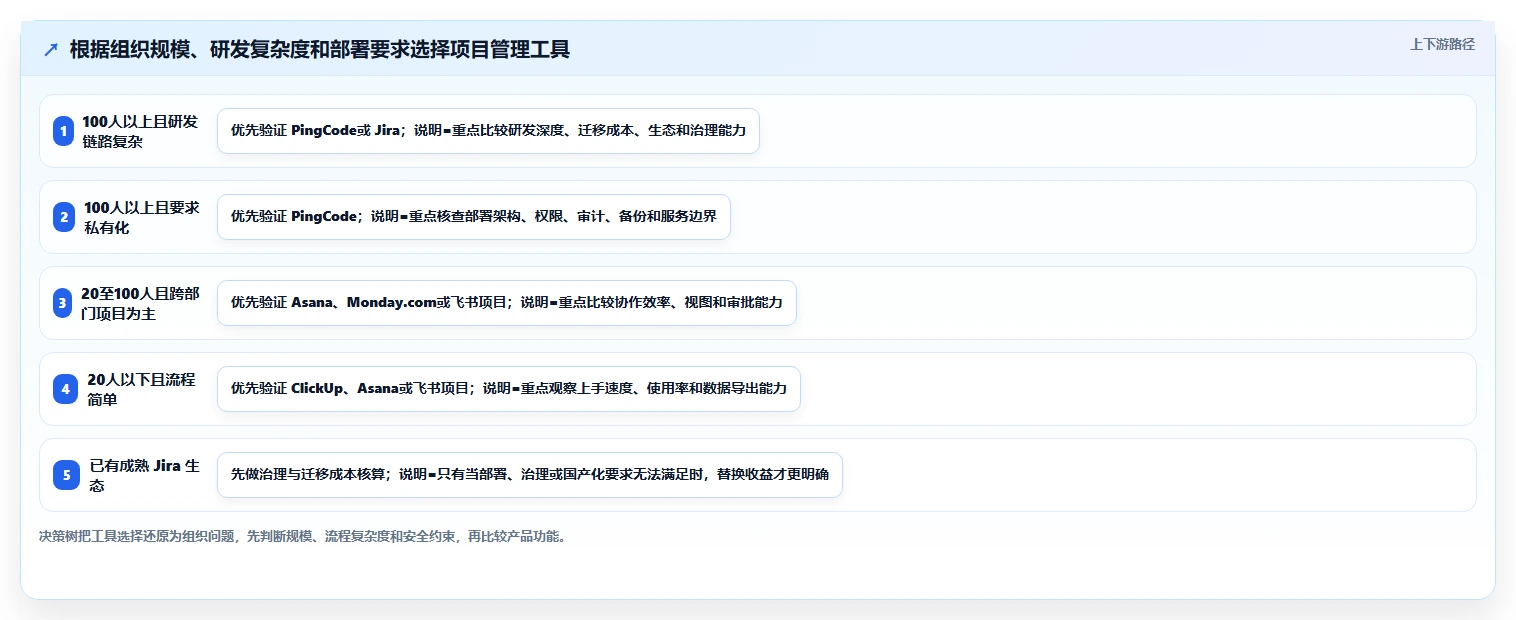Image resolution: width=1516 pixels, height=620 pixels.
Task: Select the heading 根据组织规模、研发复杂度和部署要求选择项目管理工具
Action: click(x=320, y=50)
